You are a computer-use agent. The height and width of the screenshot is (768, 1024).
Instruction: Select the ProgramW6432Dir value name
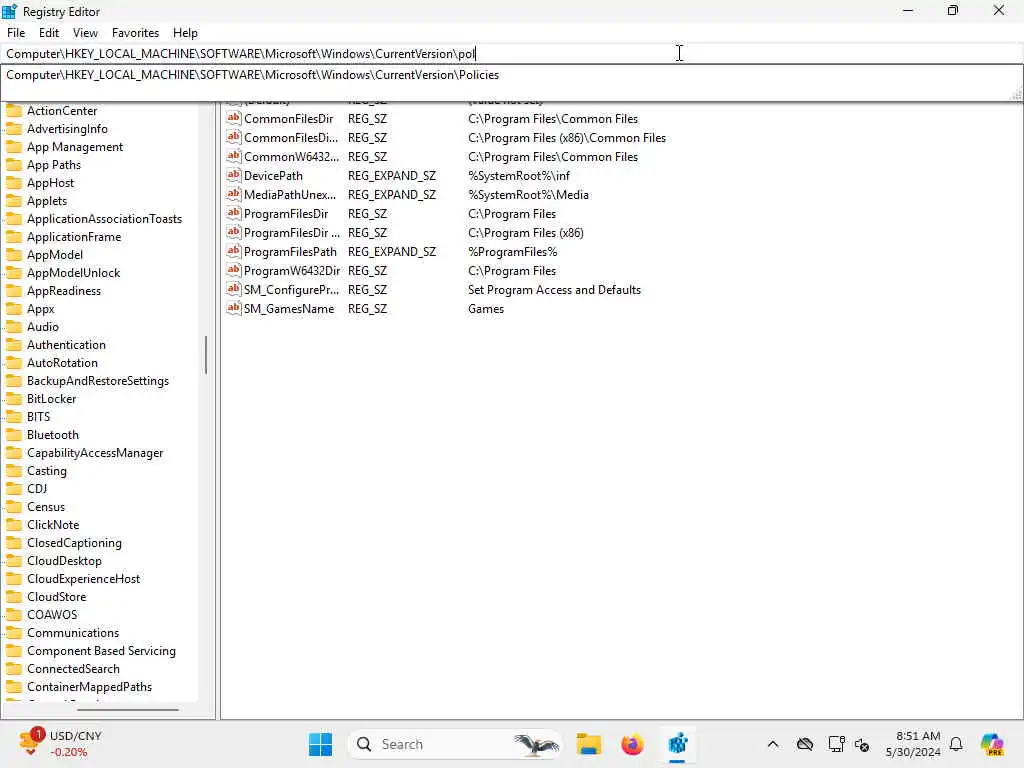pos(292,270)
